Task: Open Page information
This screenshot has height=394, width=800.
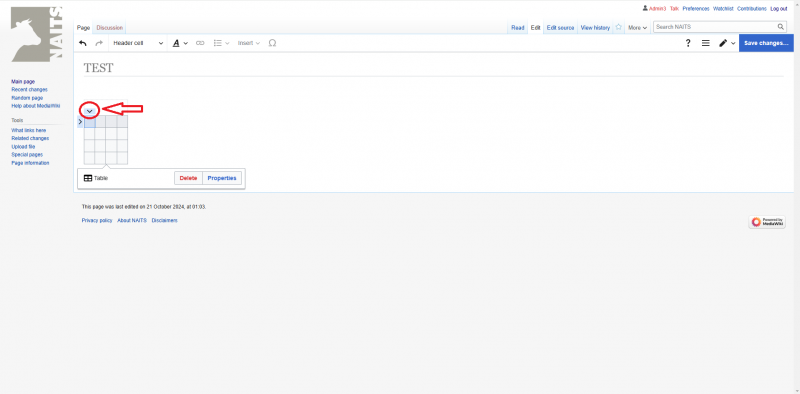Action: [x=30, y=163]
